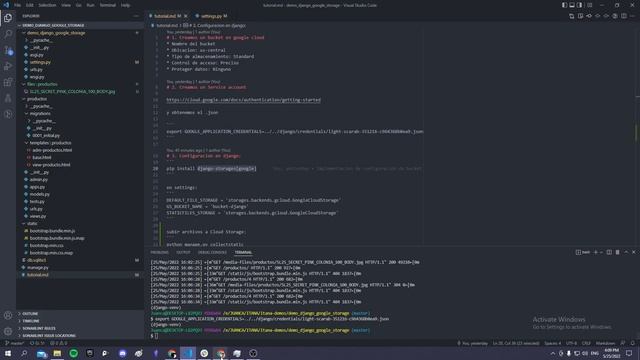Screen dimensions: 640x360
Task: Open base.html in the explorer tree
Action: (x=42, y=158)
